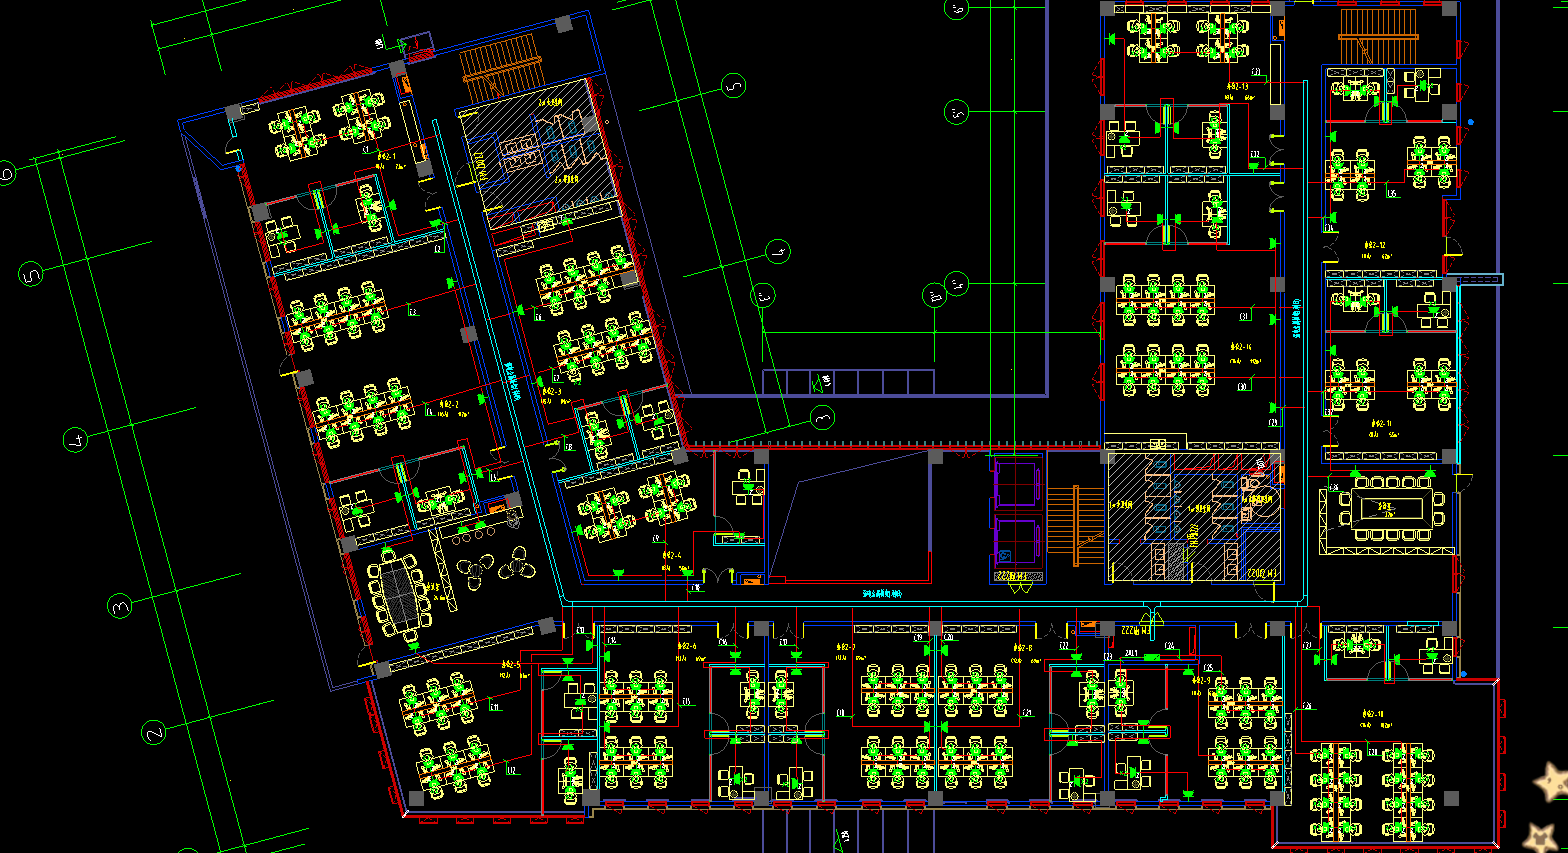Select the room label 2-6 text
Viewport: 1568px width, 853px height.
click(x=685, y=647)
